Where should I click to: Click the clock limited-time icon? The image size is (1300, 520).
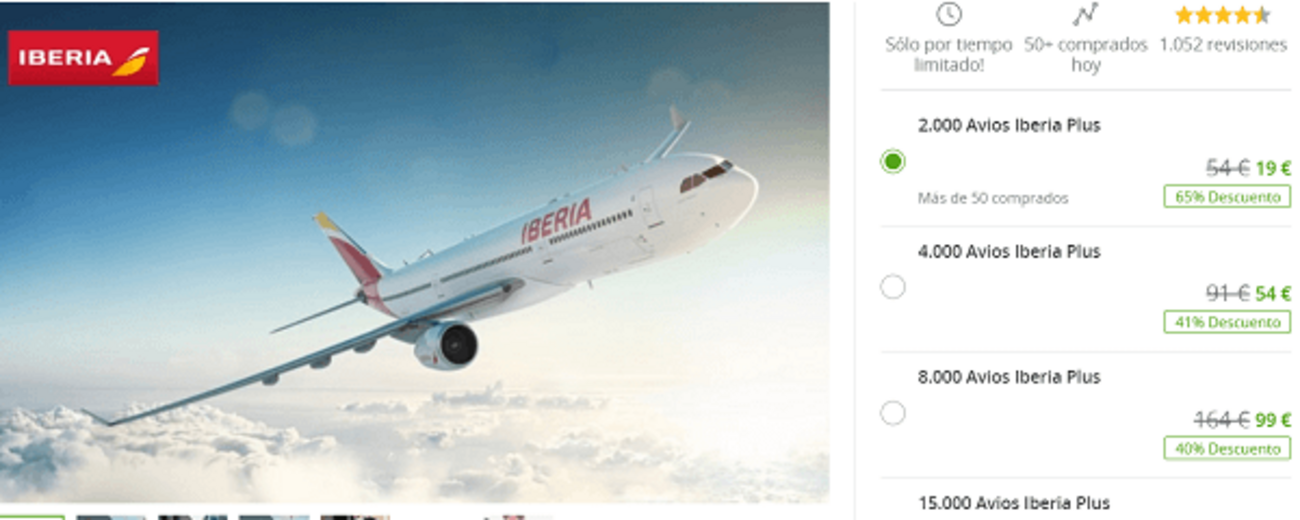(x=948, y=14)
